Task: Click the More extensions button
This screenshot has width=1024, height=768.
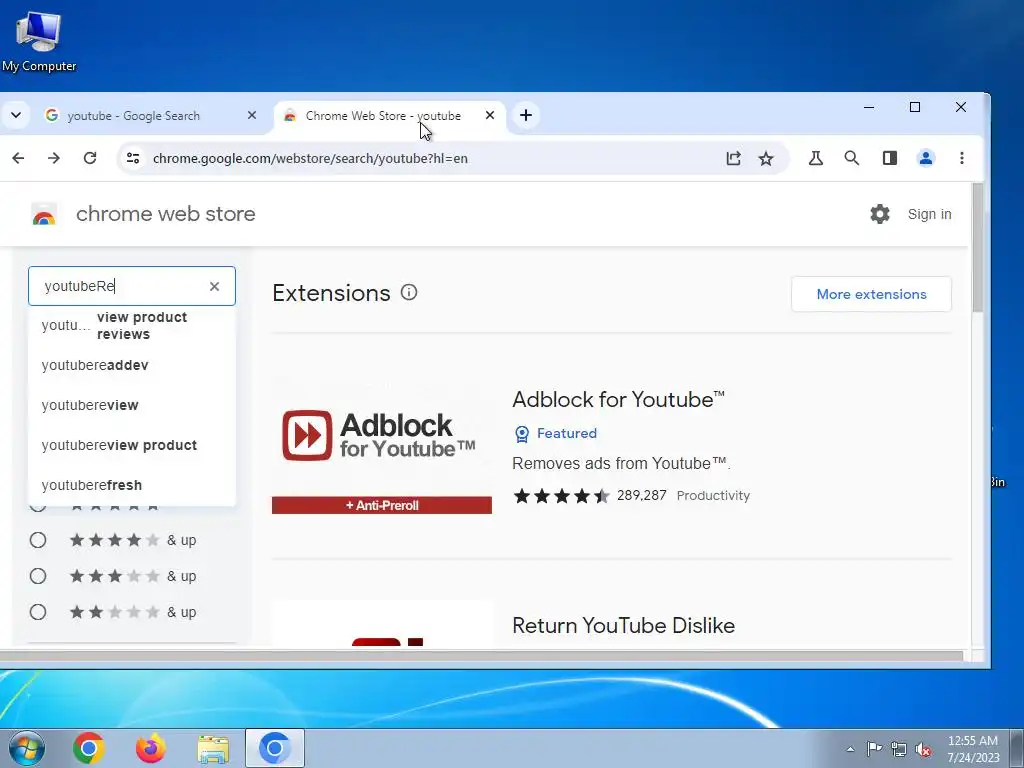Action: [871, 294]
